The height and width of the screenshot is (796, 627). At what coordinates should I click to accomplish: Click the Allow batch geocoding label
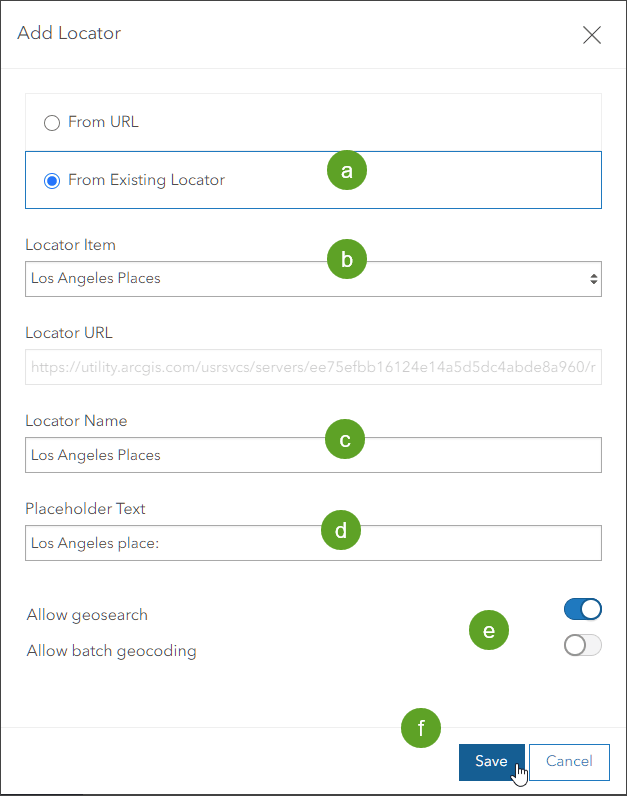click(x=111, y=651)
